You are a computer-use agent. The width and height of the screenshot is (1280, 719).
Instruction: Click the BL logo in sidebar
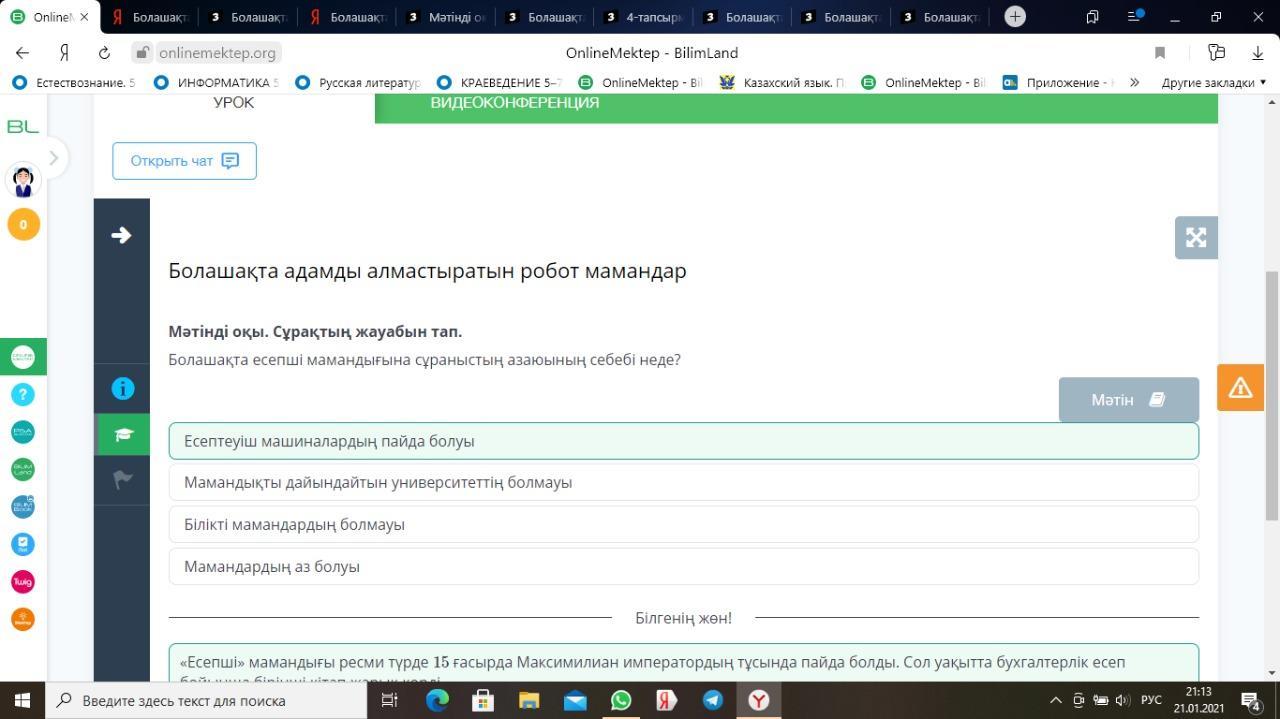pos(23,126)
